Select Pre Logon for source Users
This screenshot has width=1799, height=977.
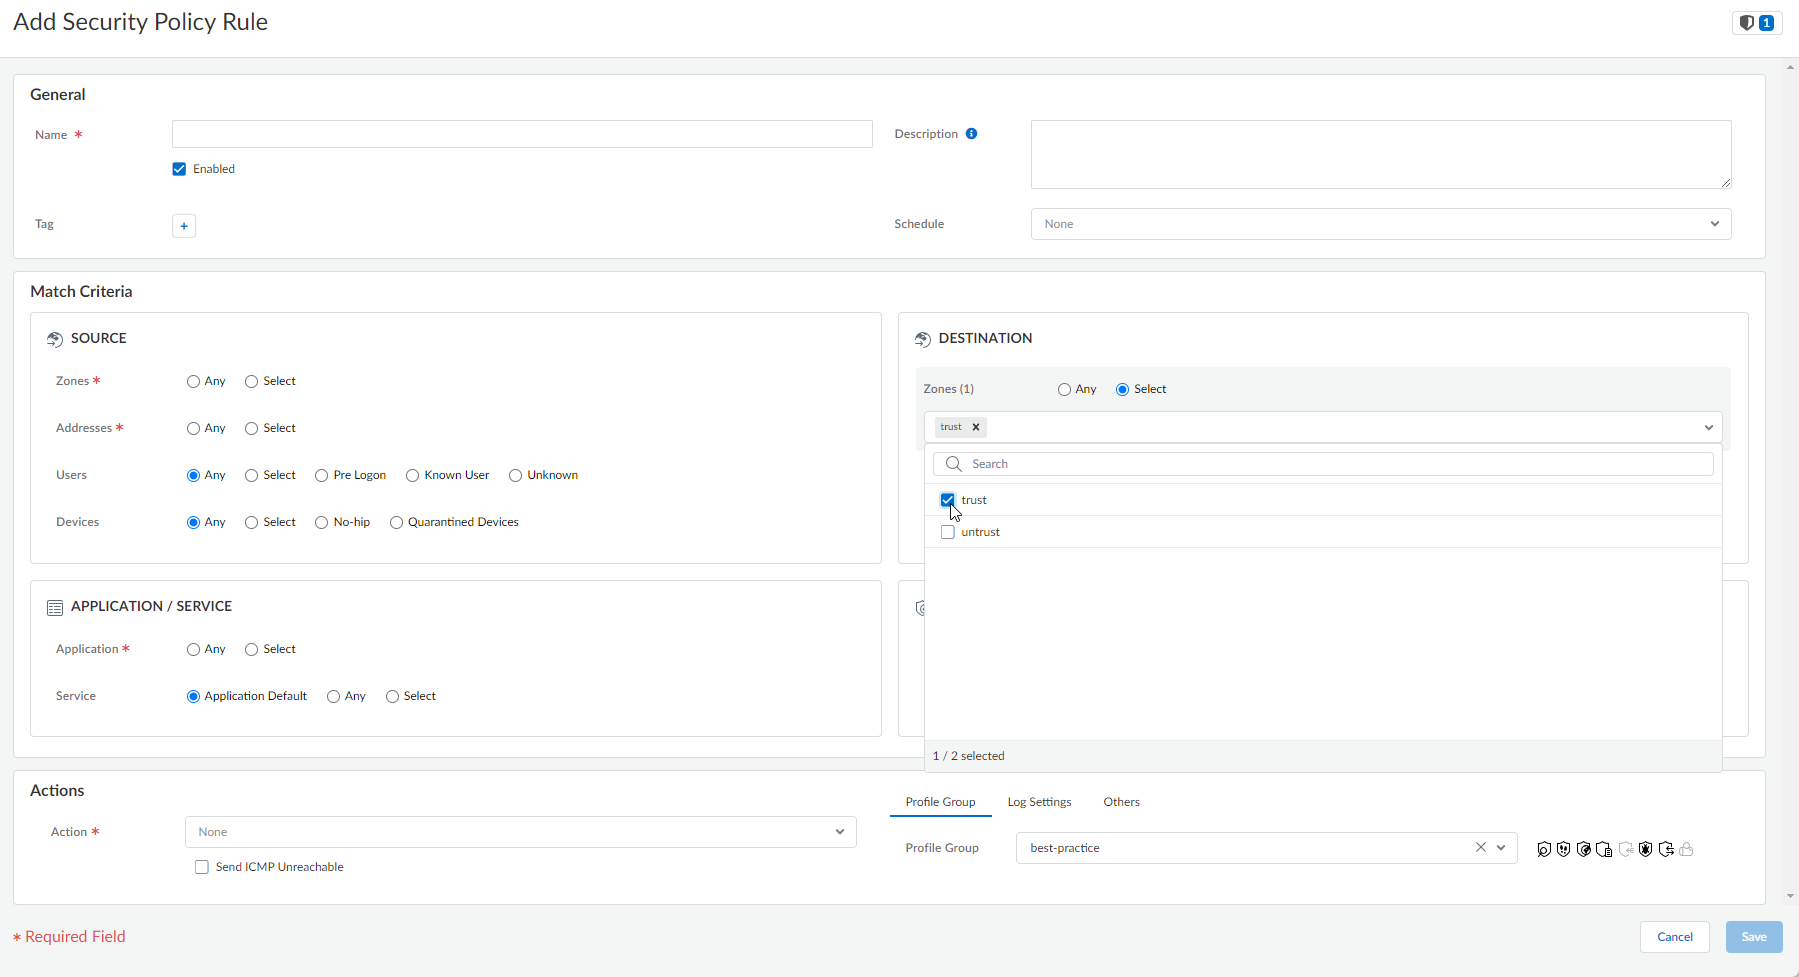click(322, 476)
